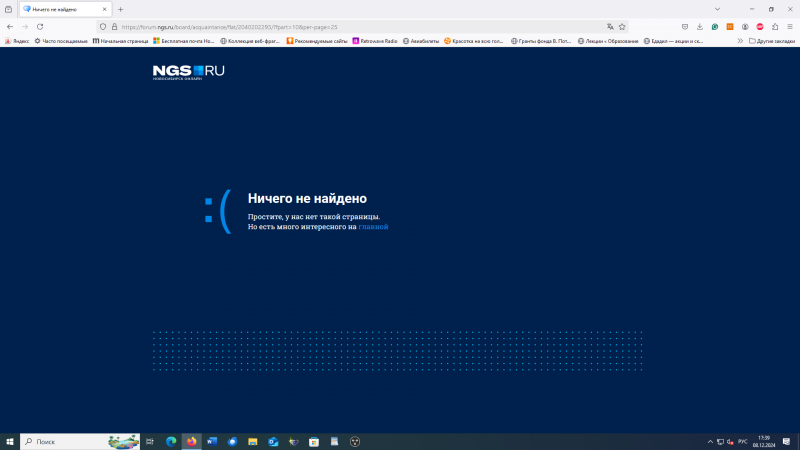Show more bookmarks overflow chevron
The width and height of the screenshot is (800, 450).
(x=740, y=41)
